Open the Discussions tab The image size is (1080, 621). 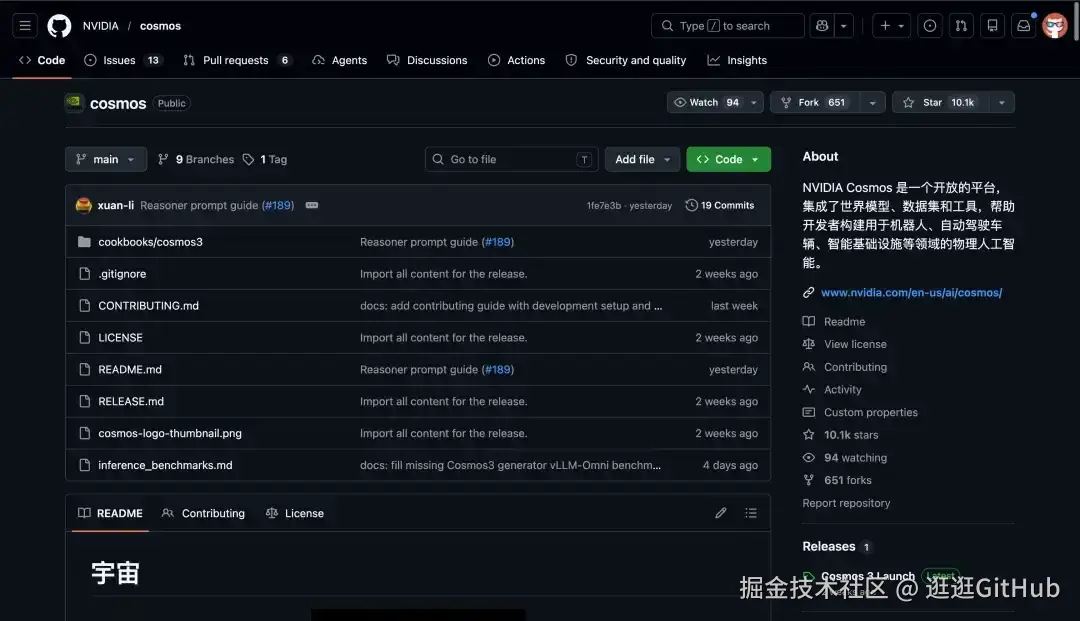click(427, 61)
